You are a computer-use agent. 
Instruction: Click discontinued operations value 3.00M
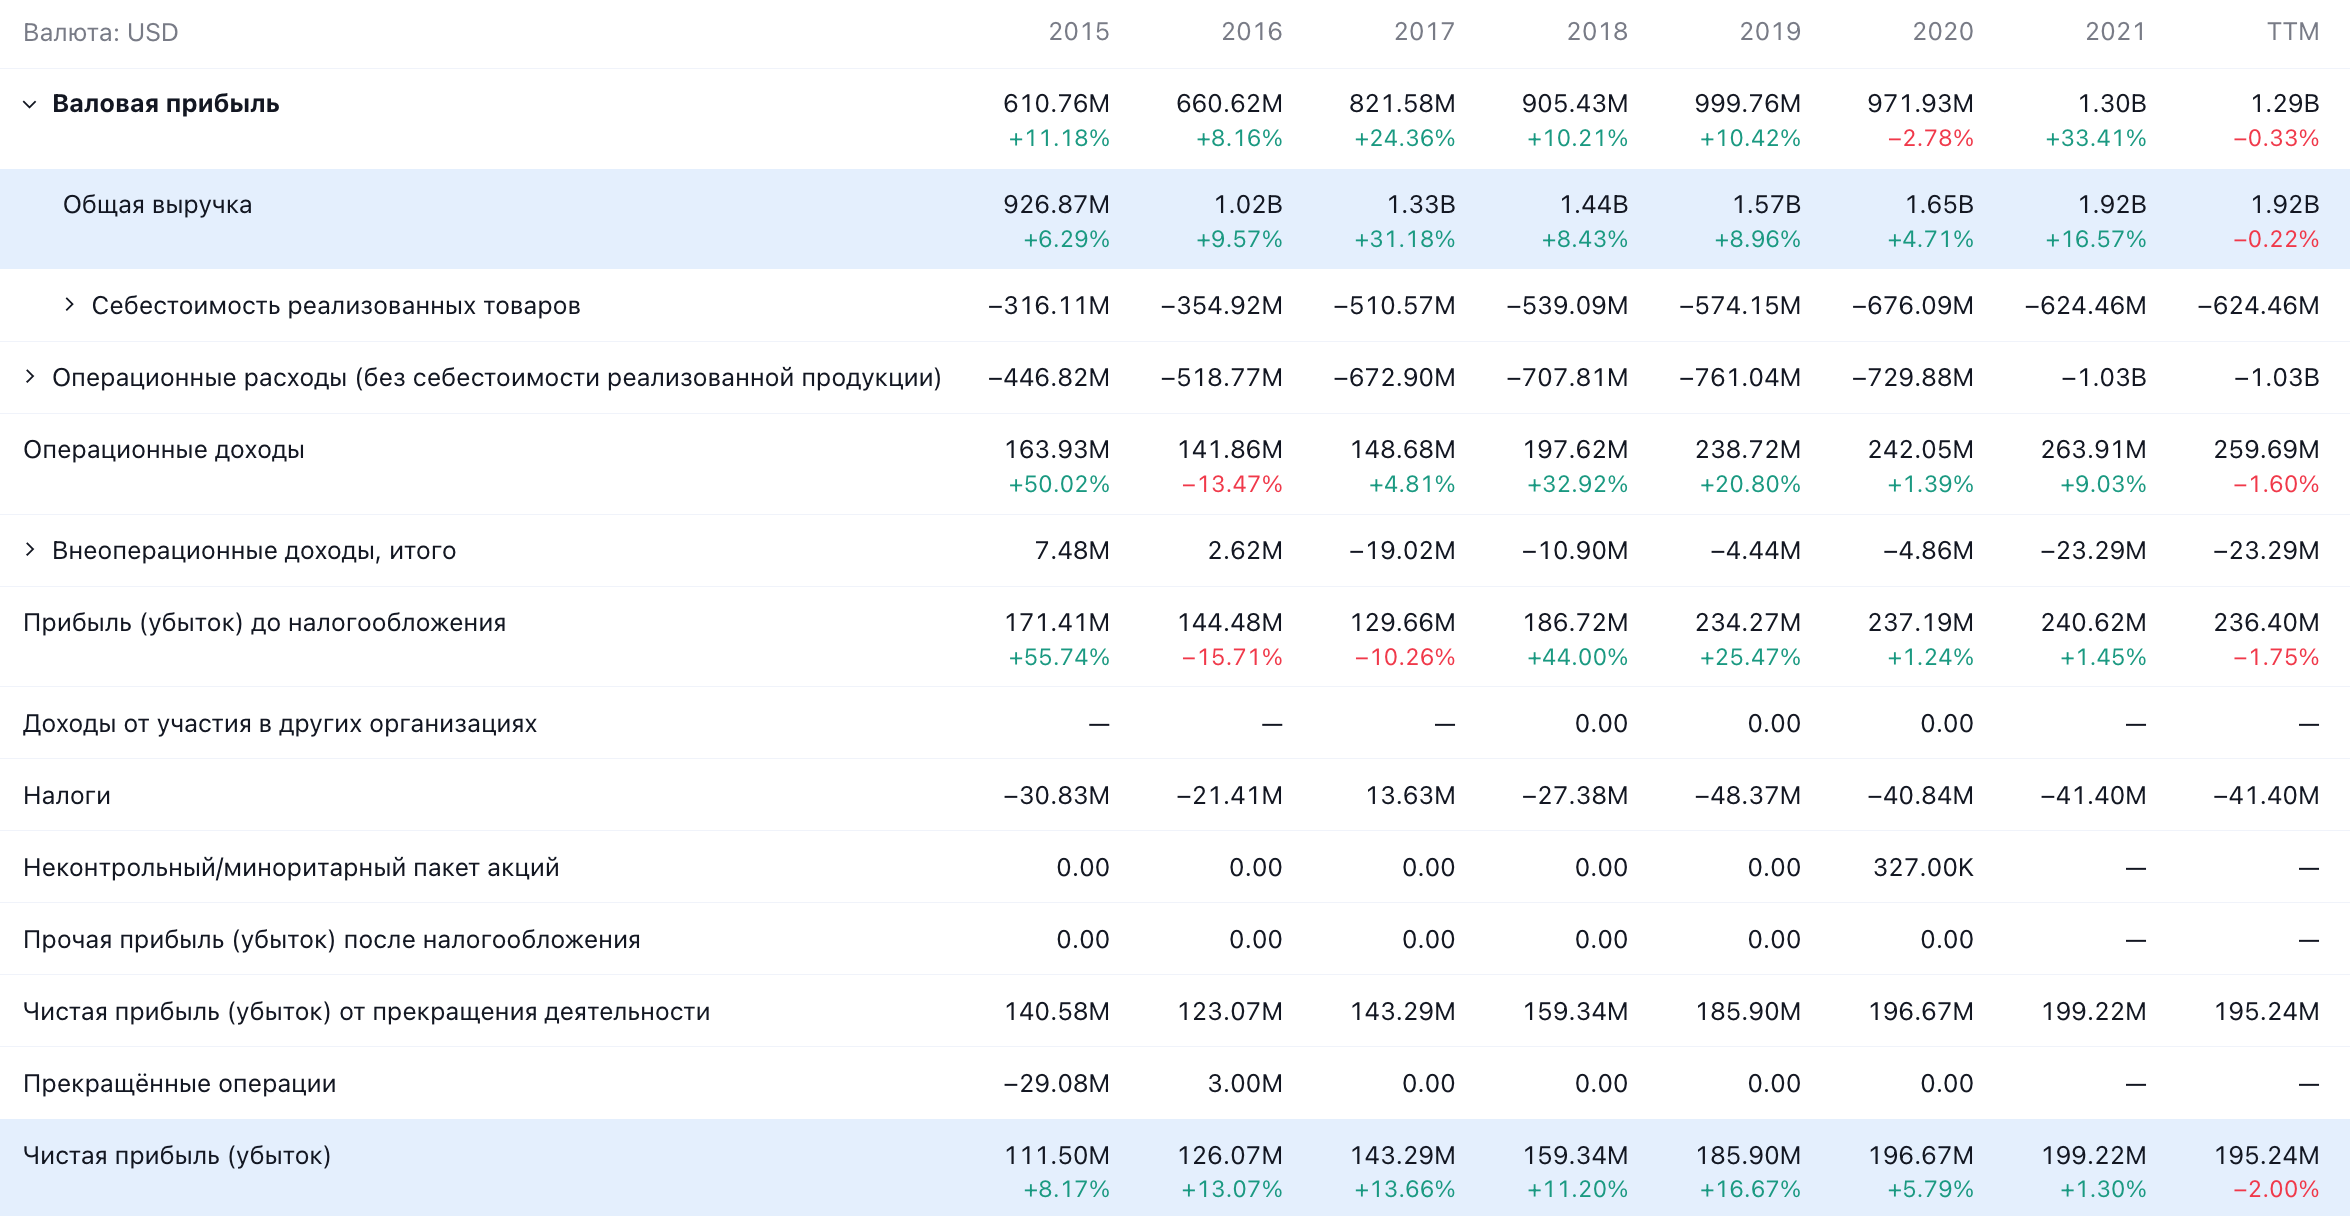coord(1245,1084)
